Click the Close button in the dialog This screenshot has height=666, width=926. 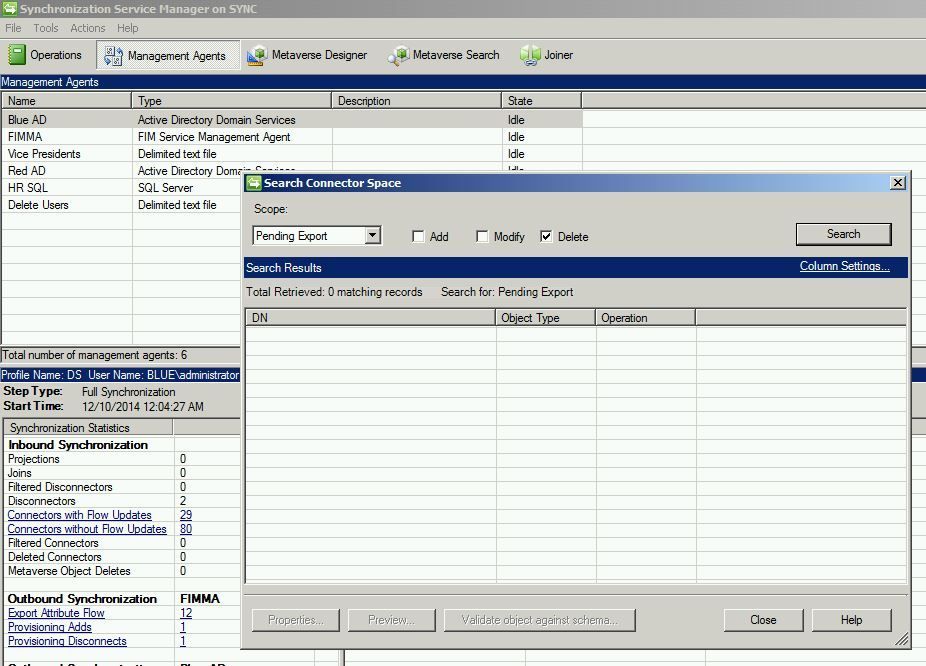(763, 620)
